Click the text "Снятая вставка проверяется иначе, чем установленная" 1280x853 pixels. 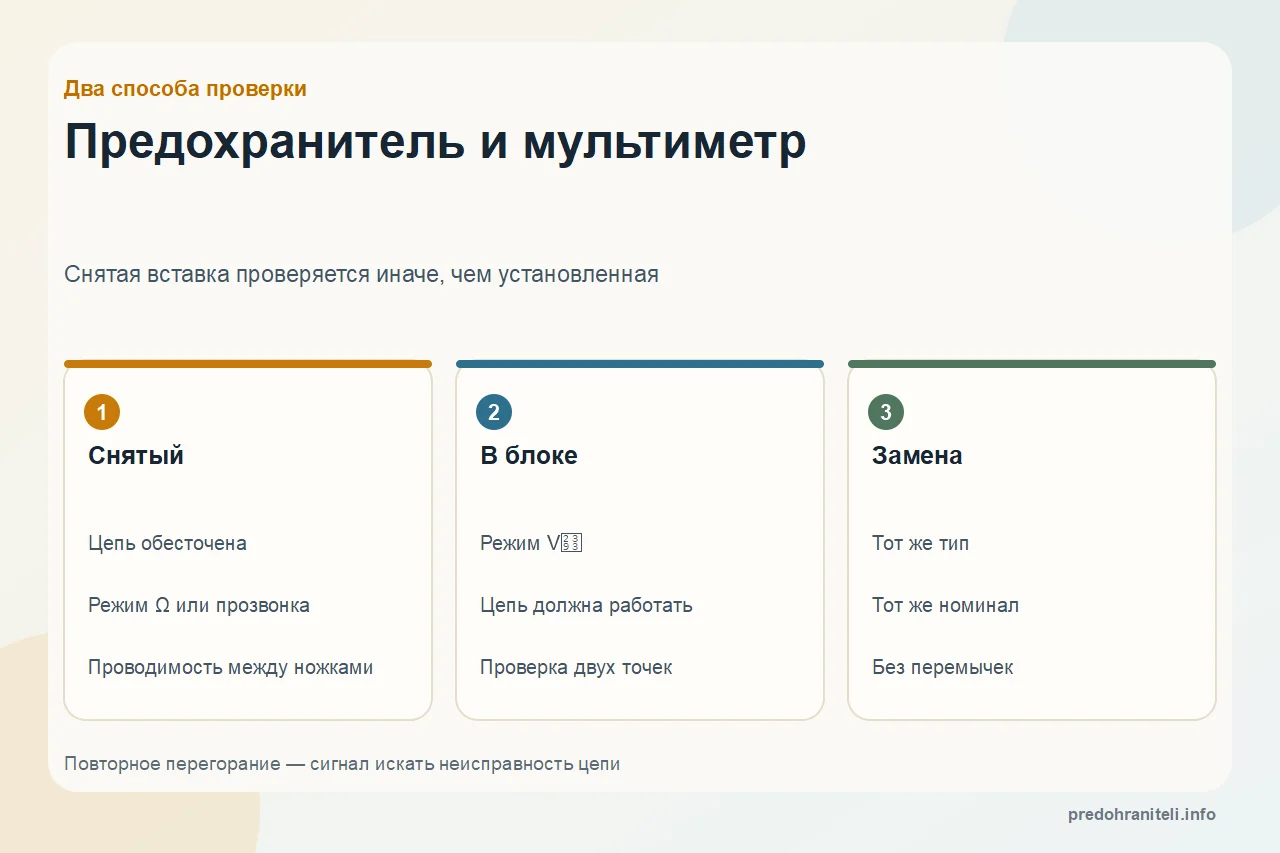click(x=361, y=274)
